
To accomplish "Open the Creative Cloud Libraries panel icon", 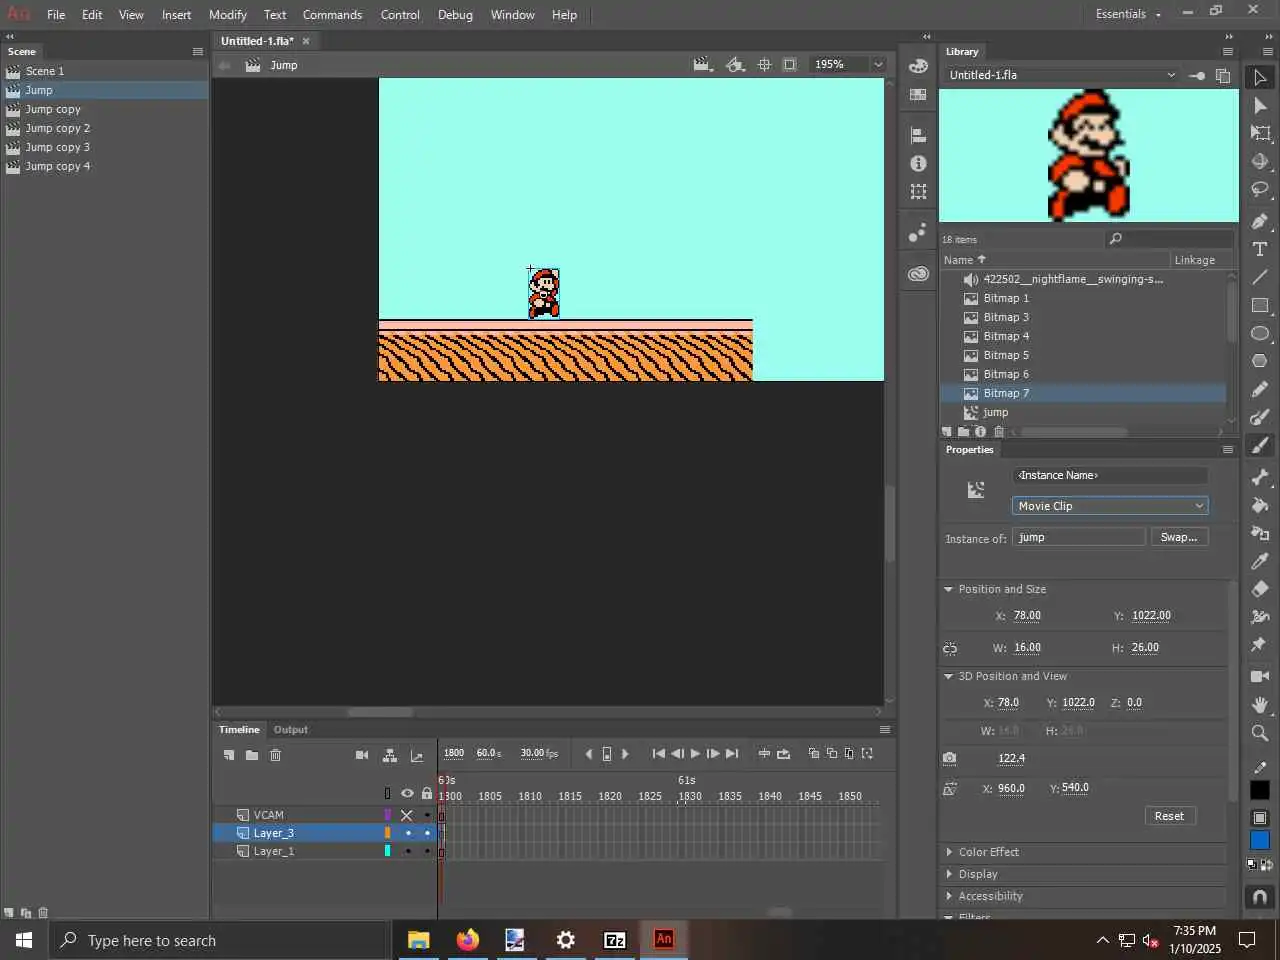I will coord(918,273).
